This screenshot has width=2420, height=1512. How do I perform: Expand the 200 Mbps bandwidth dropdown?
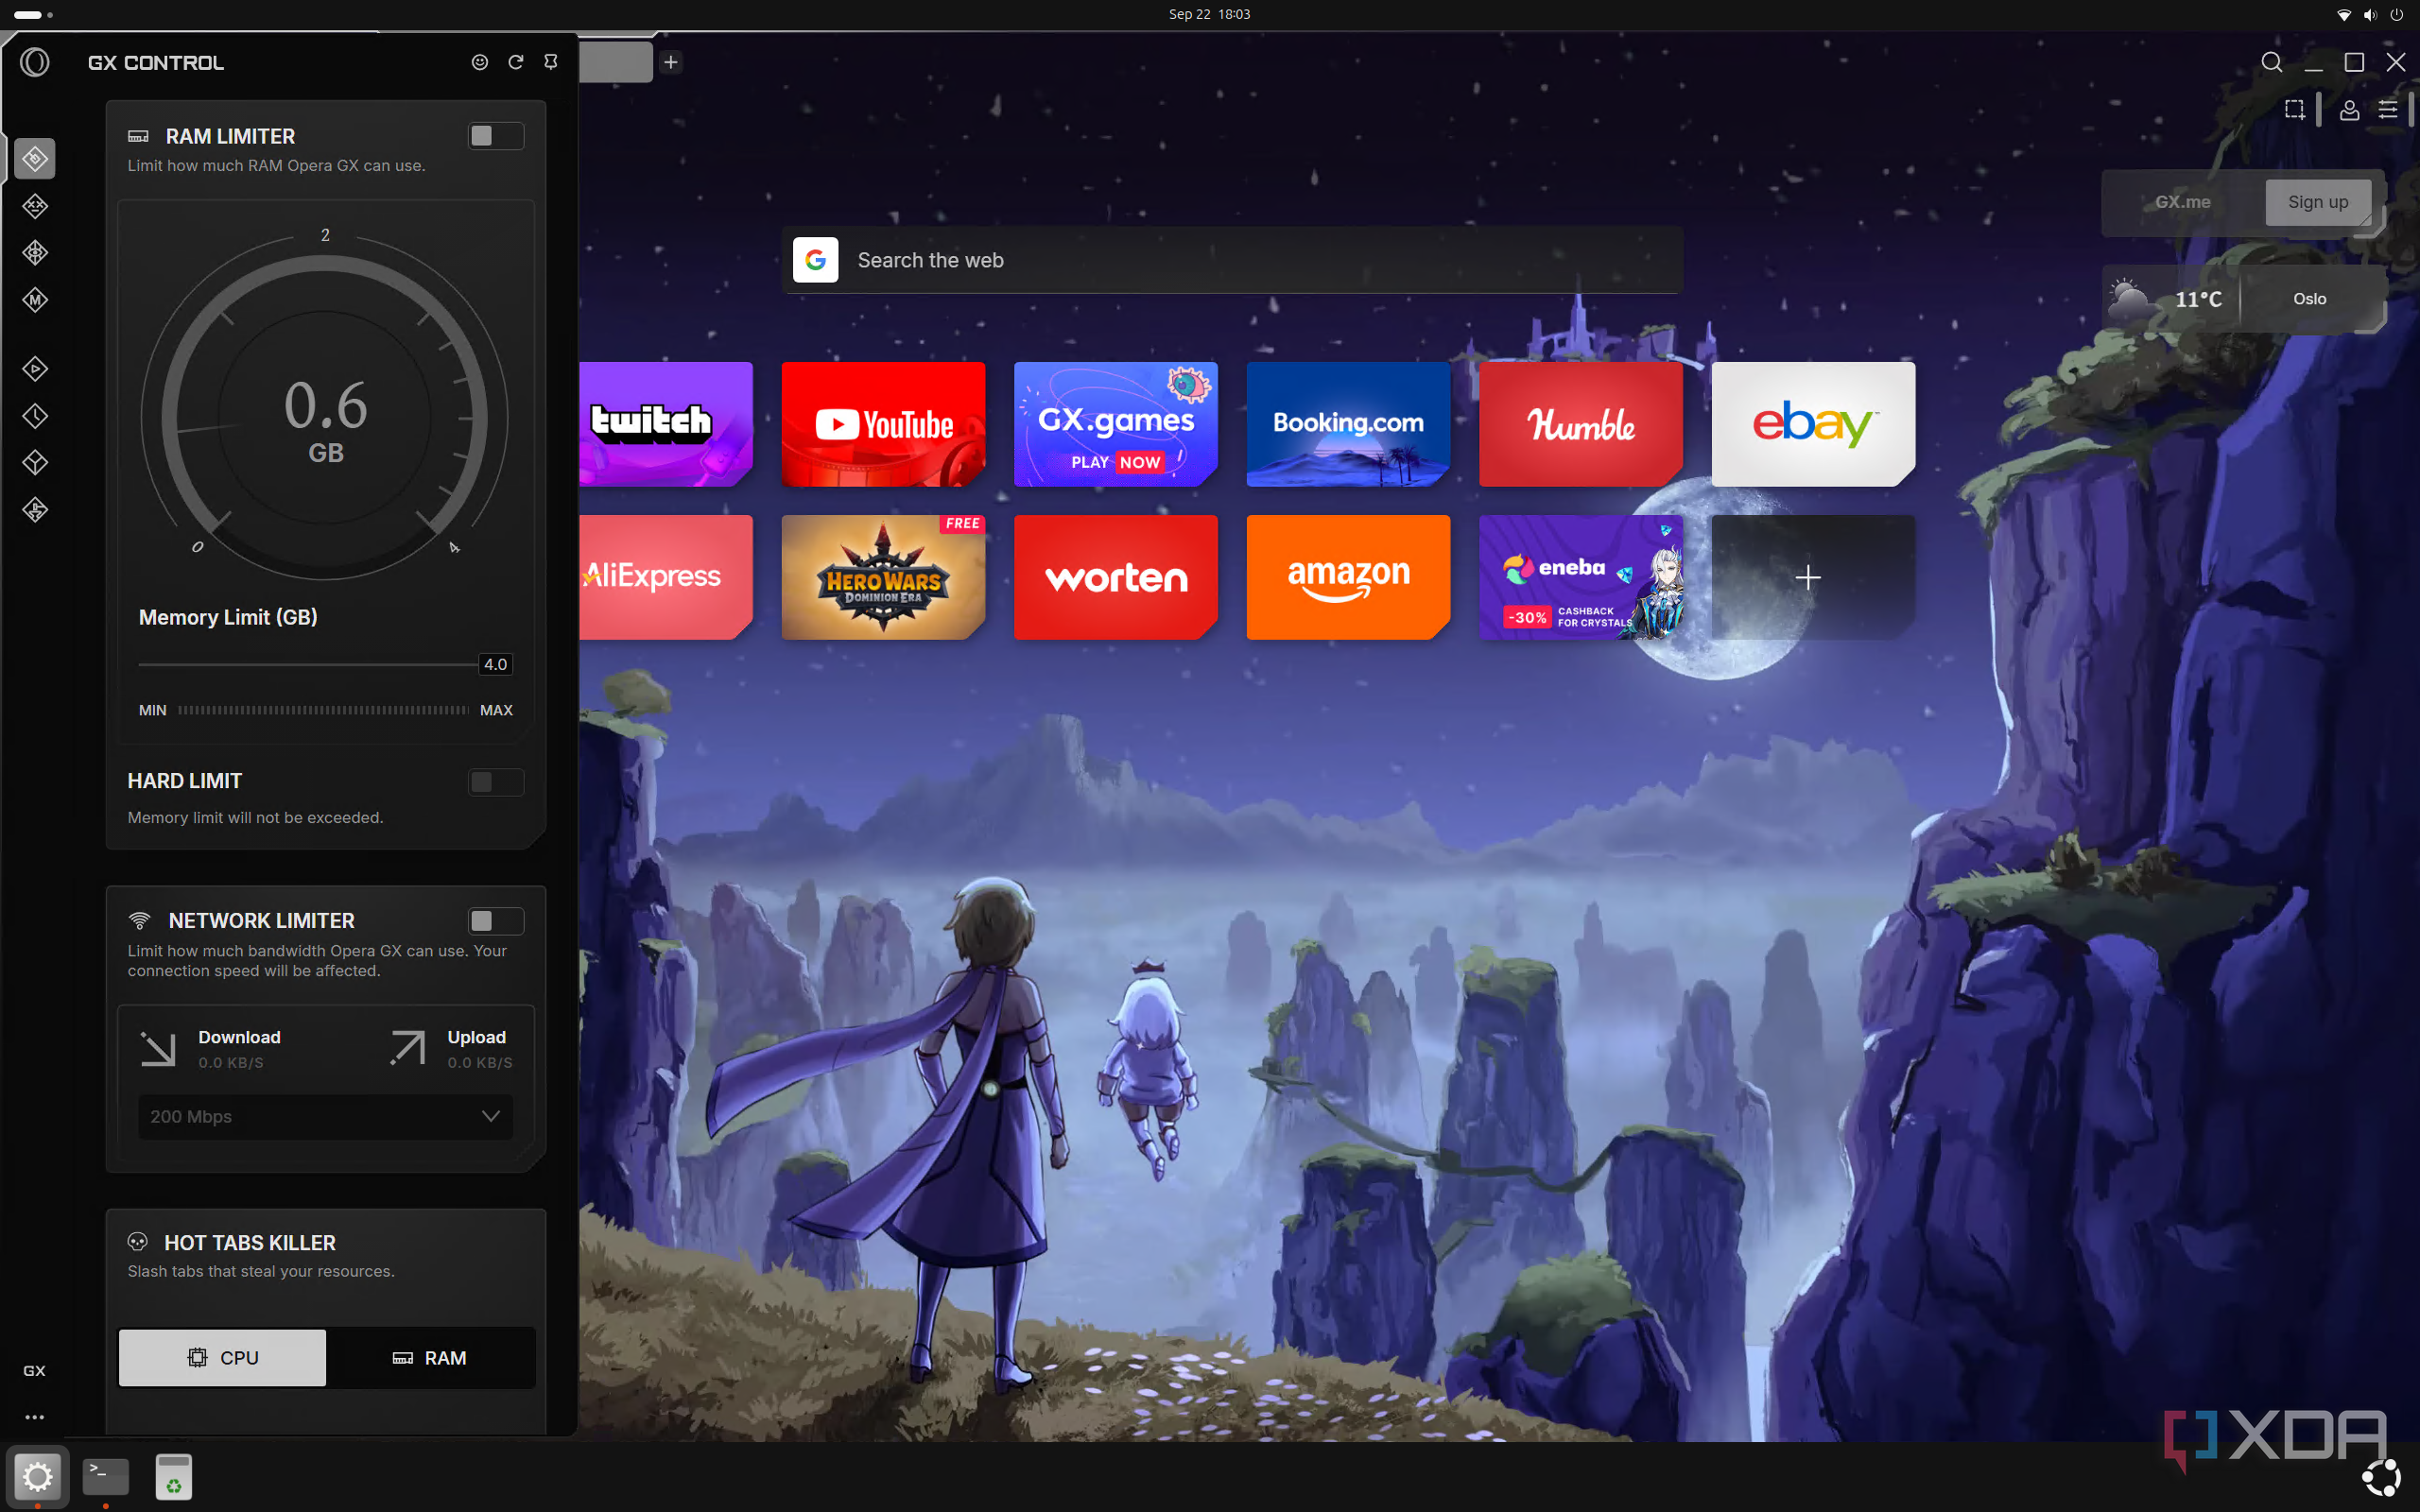point(326,1116)
